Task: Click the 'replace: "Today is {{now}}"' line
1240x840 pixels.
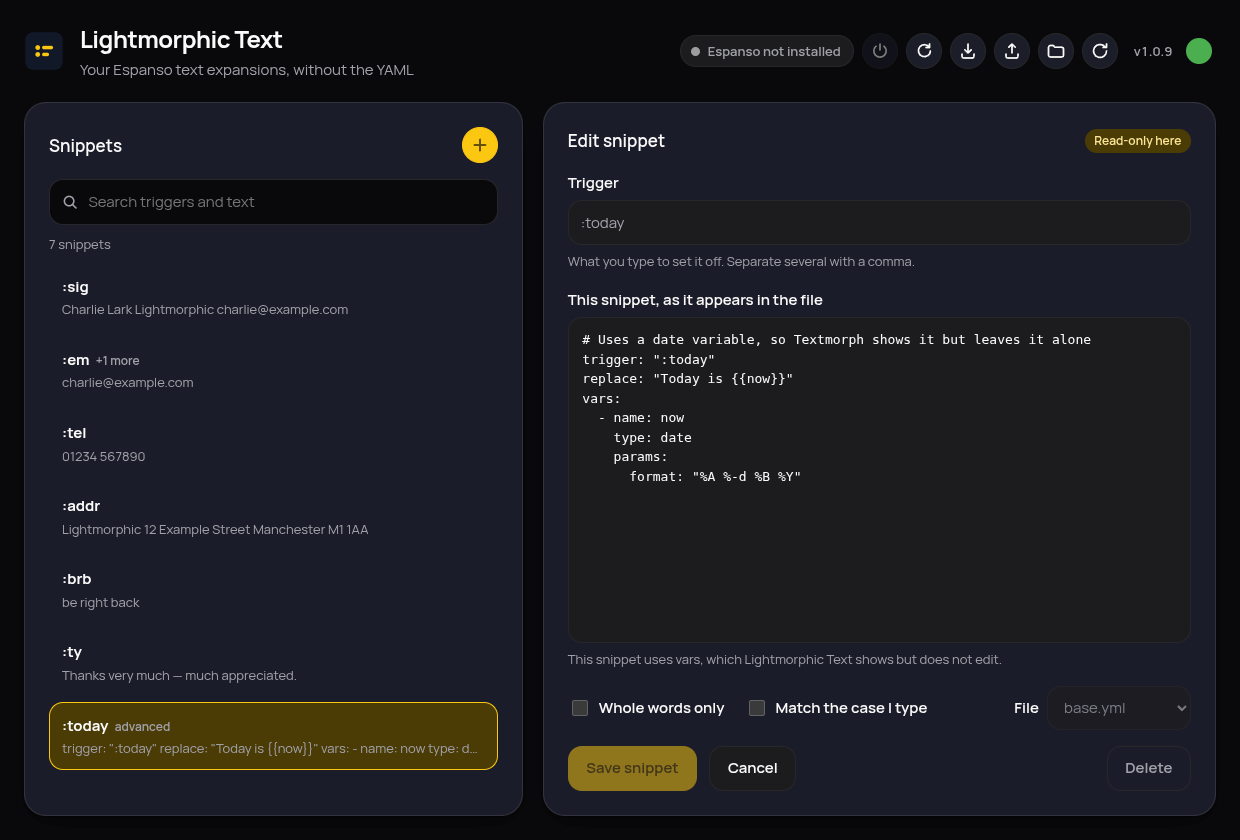Action: [x=687, y=378]
